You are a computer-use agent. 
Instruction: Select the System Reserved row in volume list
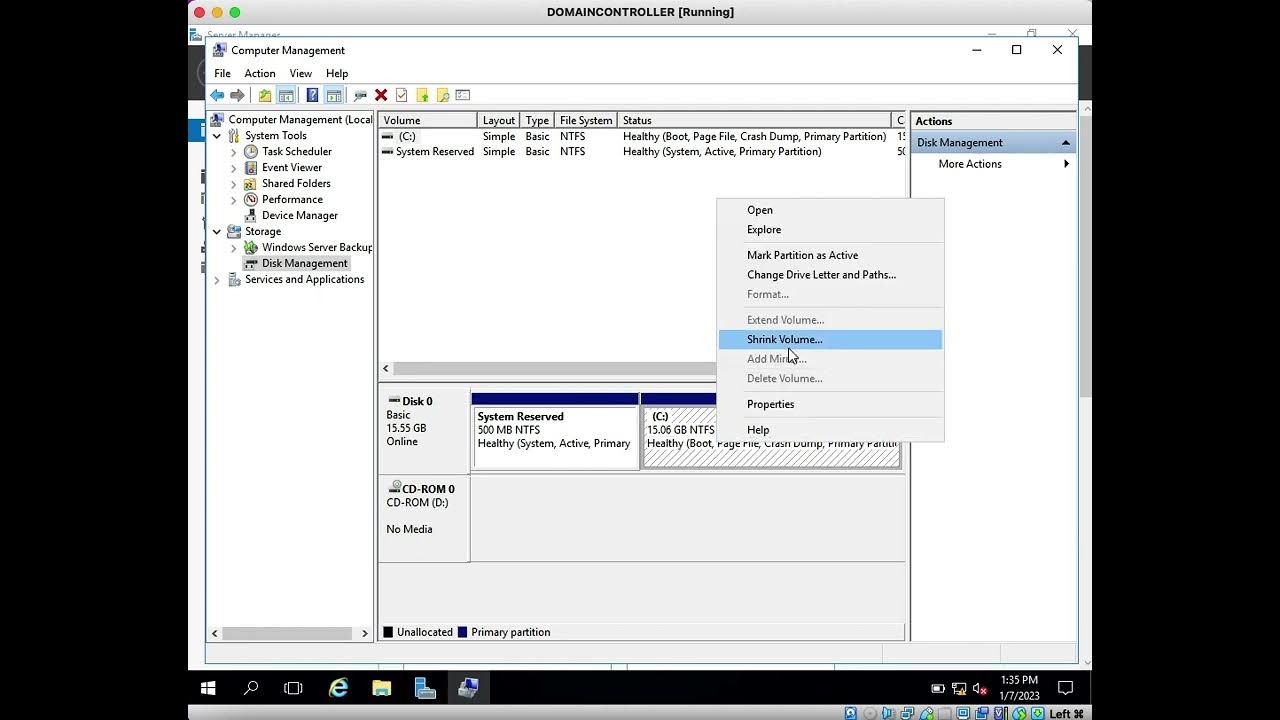point(640,152)
